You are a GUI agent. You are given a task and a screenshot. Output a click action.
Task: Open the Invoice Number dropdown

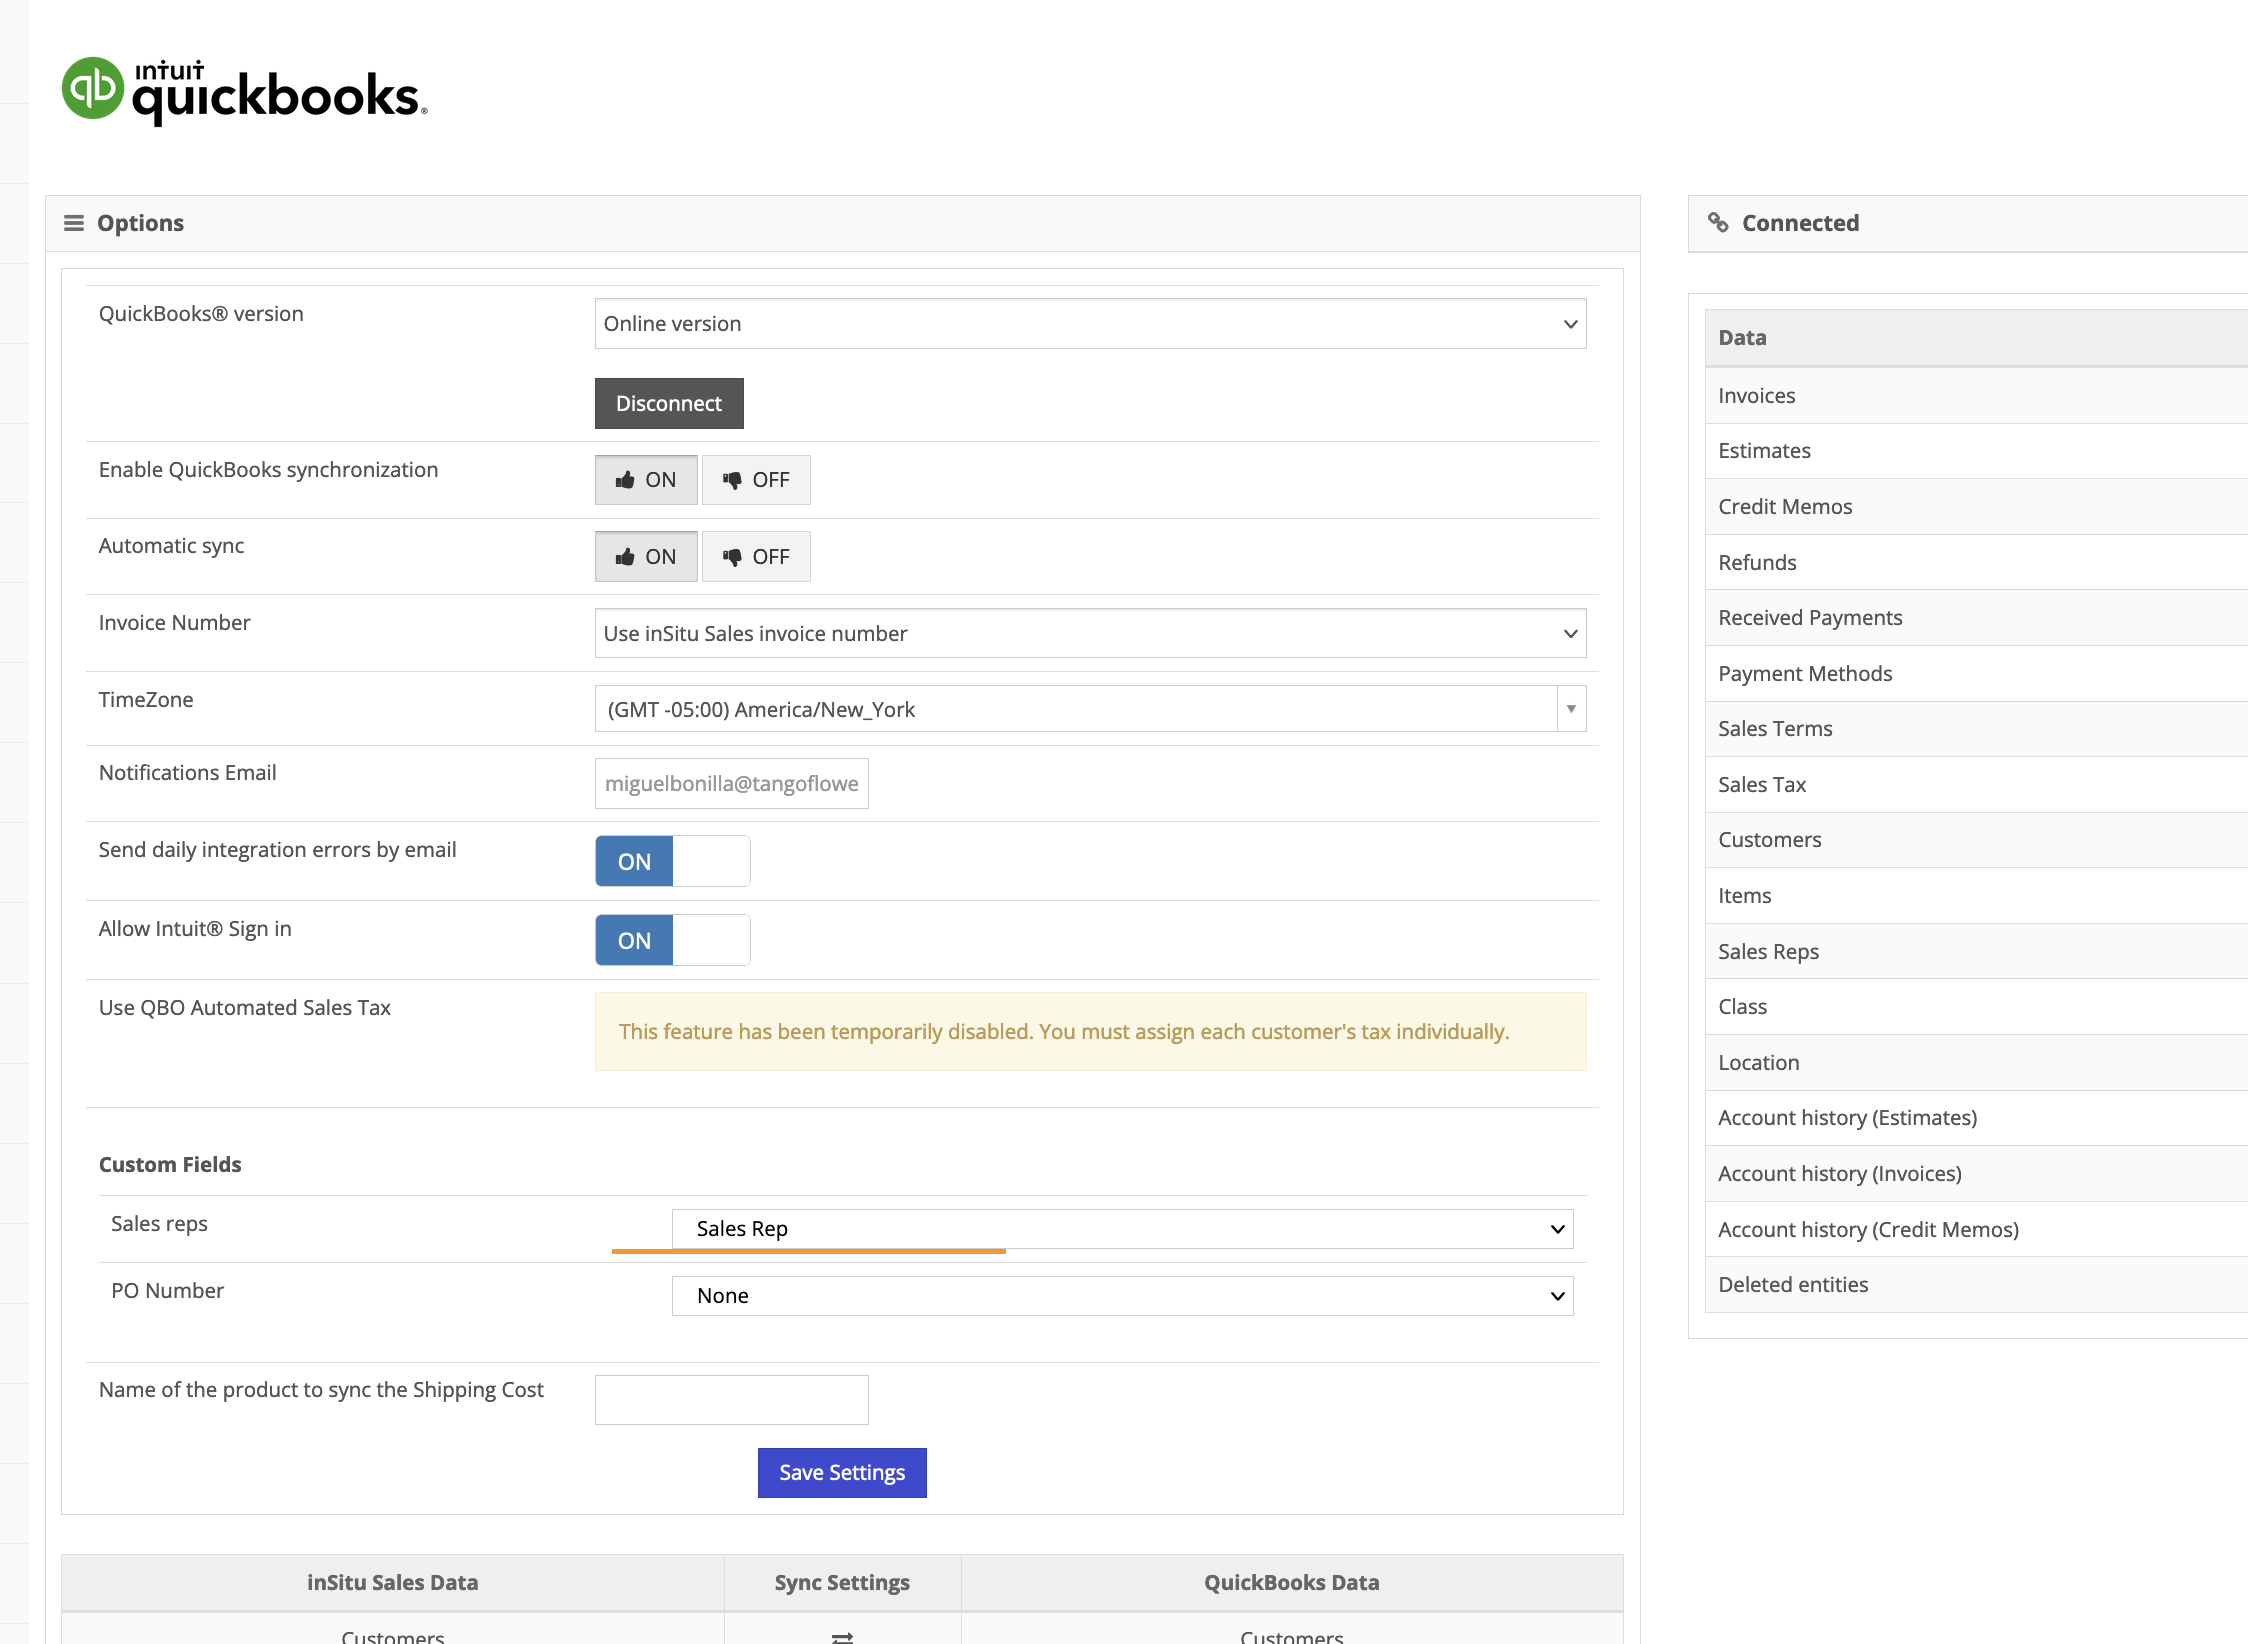pyautogui.click(x=1090, y=634)
